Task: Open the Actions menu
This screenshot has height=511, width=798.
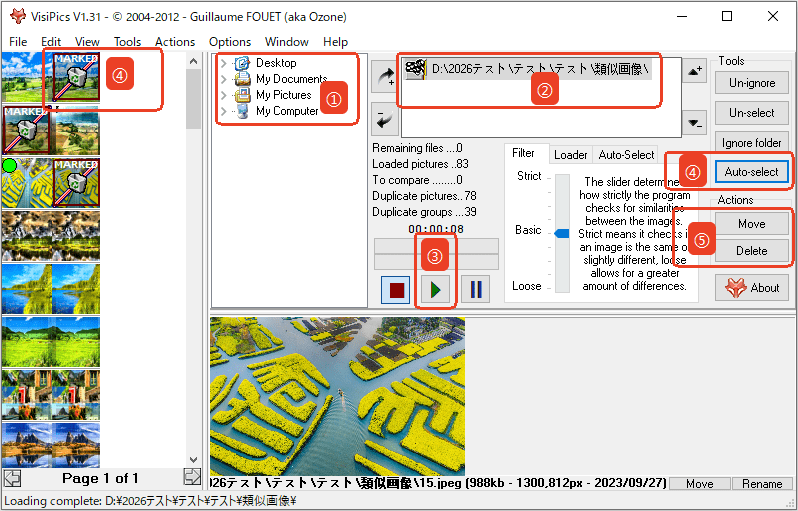Action: 175,42
